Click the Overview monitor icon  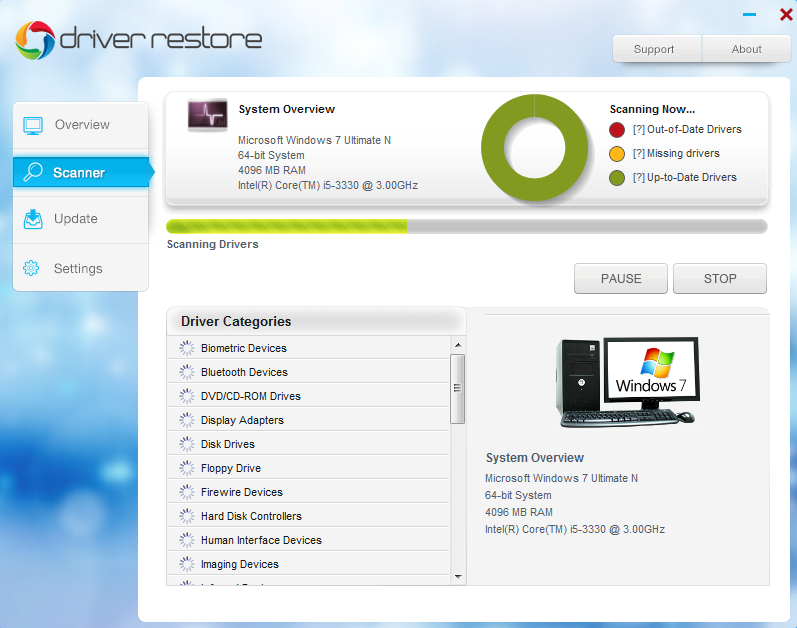point(33,125)
